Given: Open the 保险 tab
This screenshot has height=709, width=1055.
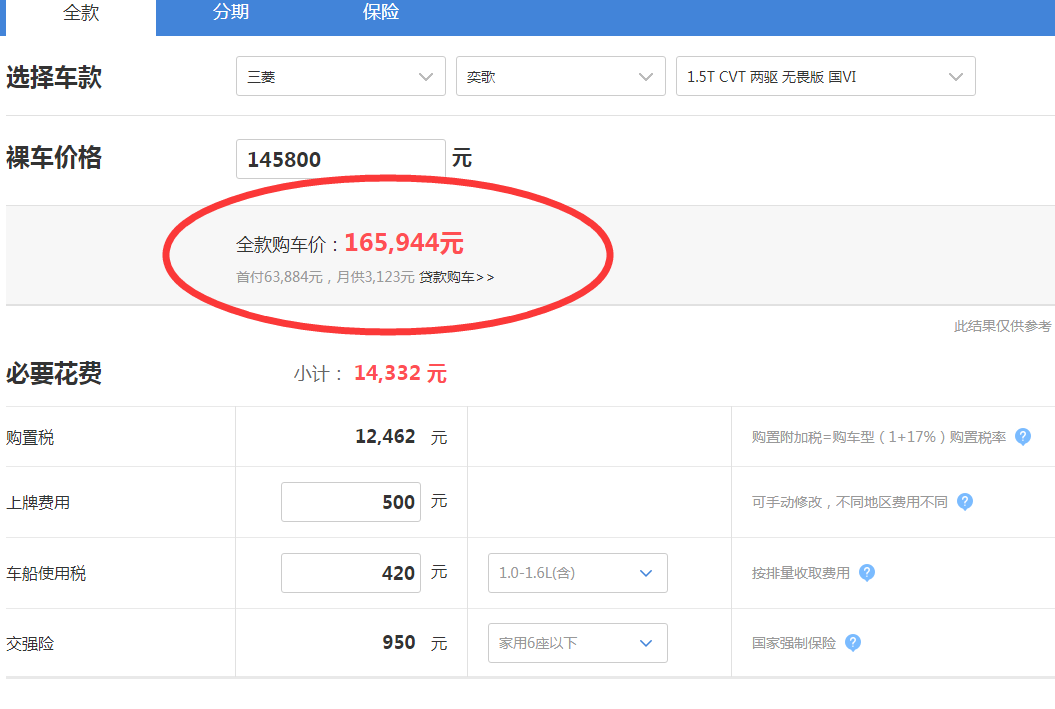Looking at the screenshot, I should [381, 13].
